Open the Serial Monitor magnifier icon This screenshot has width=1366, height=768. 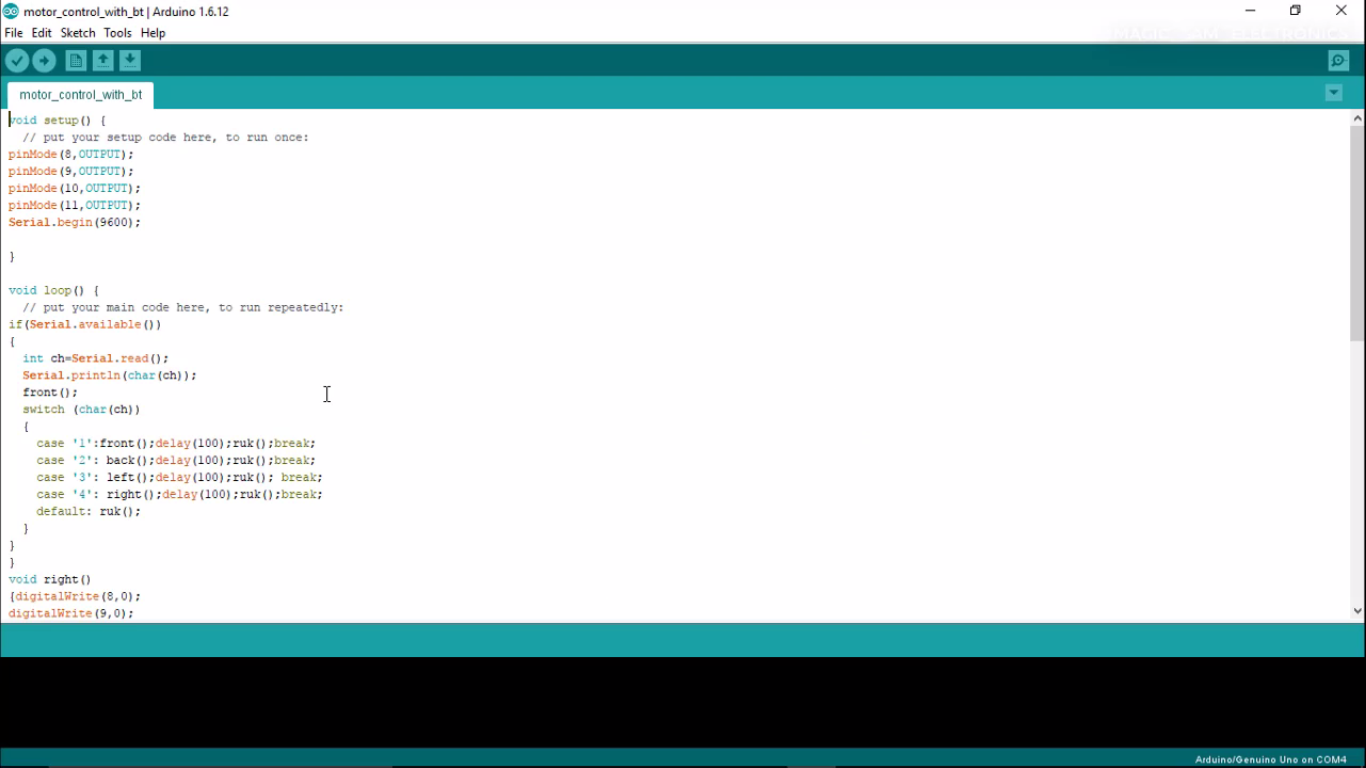[x=1339, y=61]
